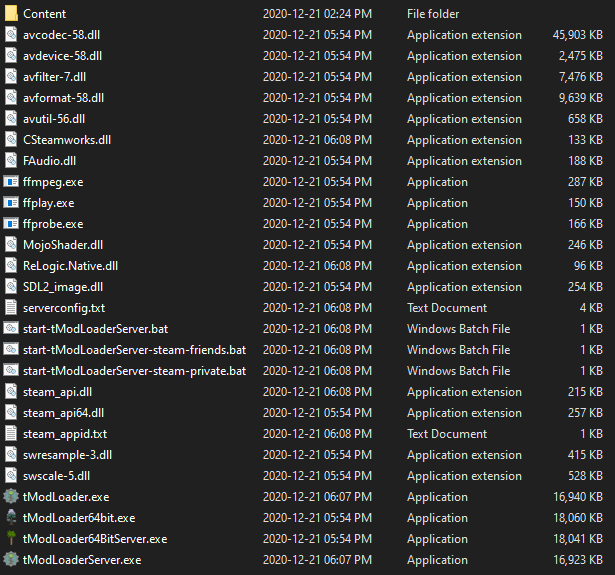Viewport: 615px width, 575px height.
Task: Select the MojoShader.dll file name
Action: [x=63, y=245]
